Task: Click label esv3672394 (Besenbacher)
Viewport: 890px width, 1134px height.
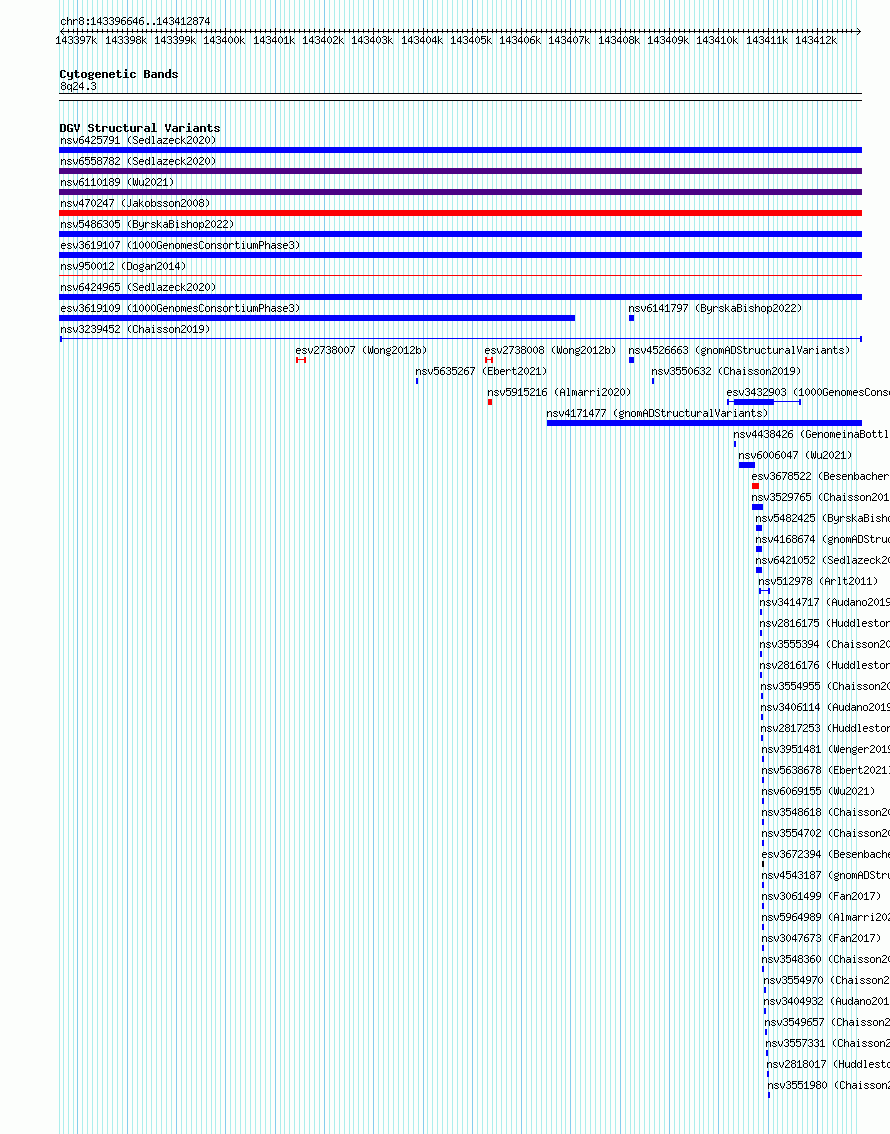Action: point(826,853)
